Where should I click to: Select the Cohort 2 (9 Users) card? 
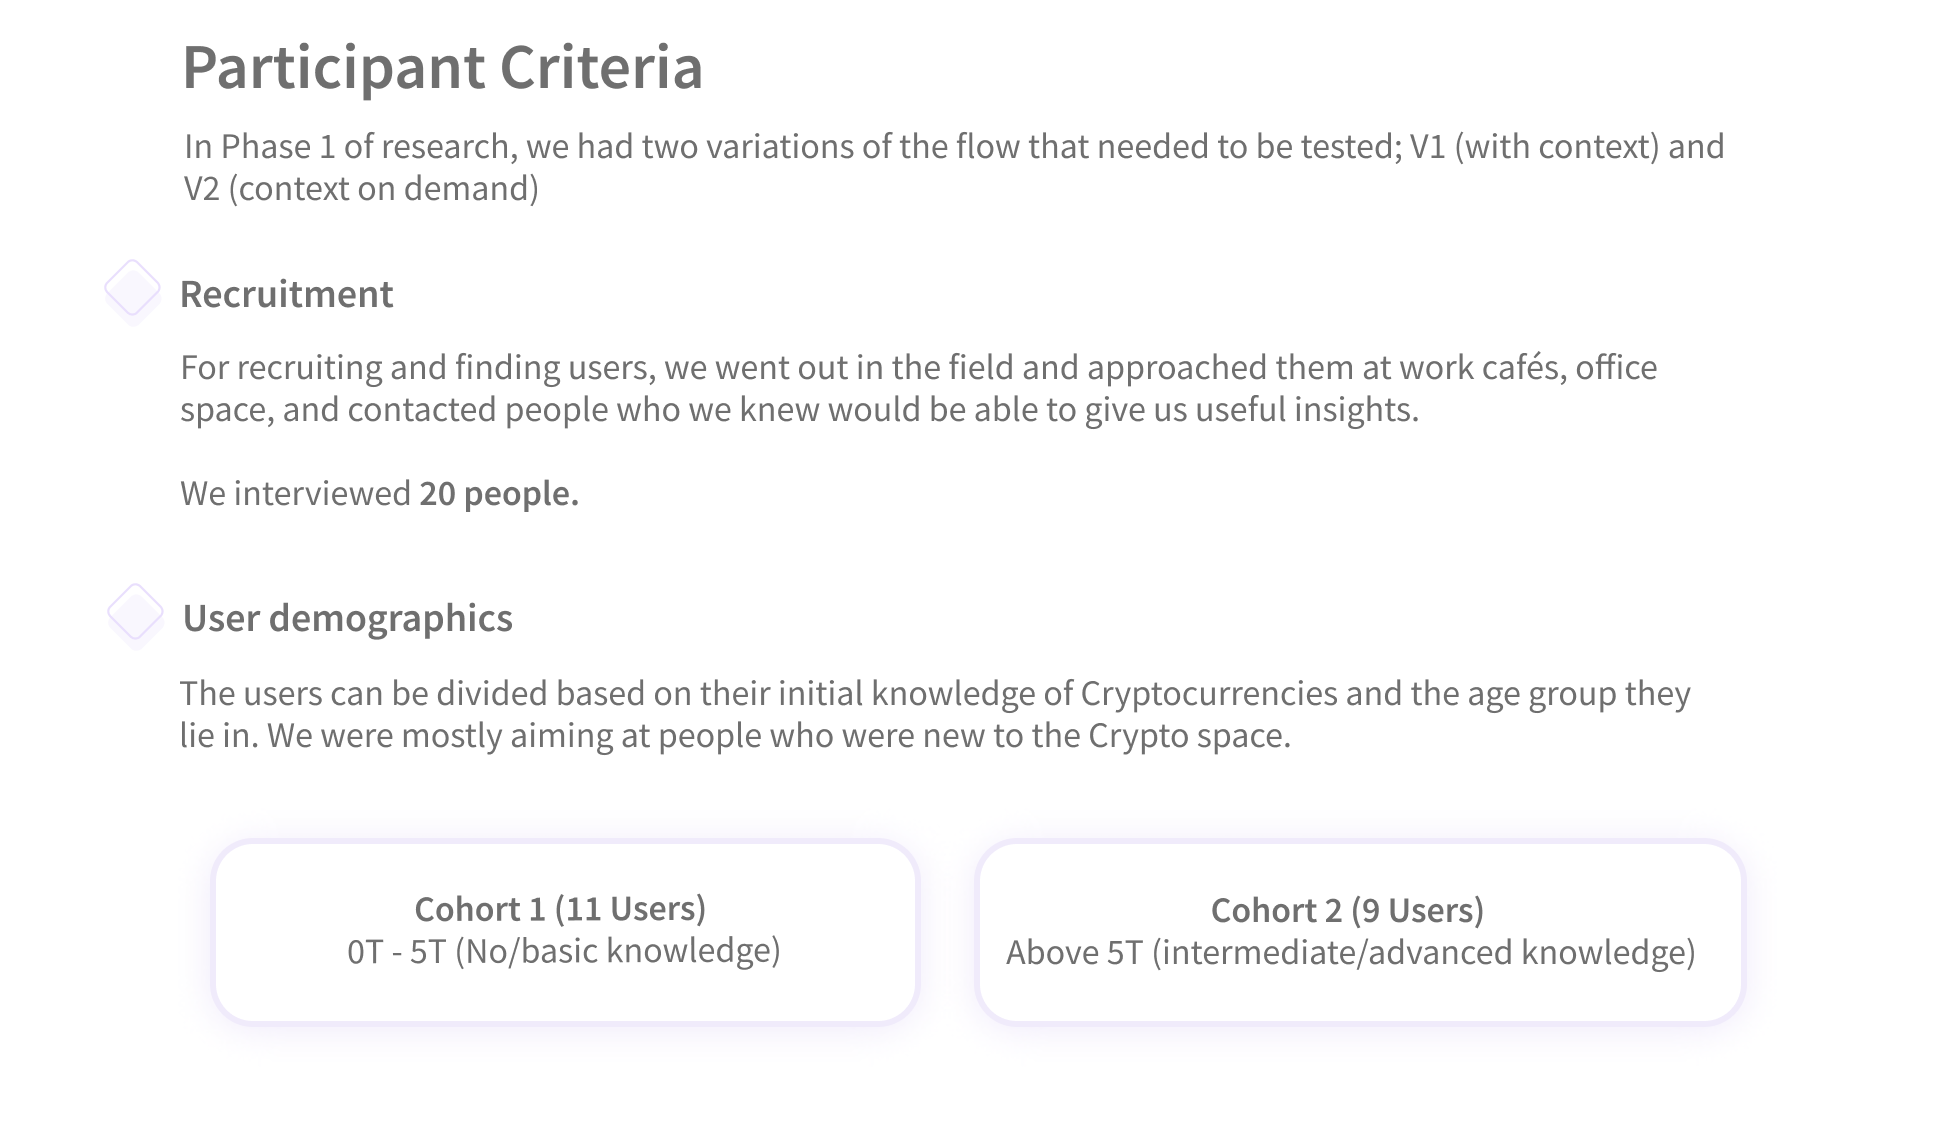coord(1360,932)
